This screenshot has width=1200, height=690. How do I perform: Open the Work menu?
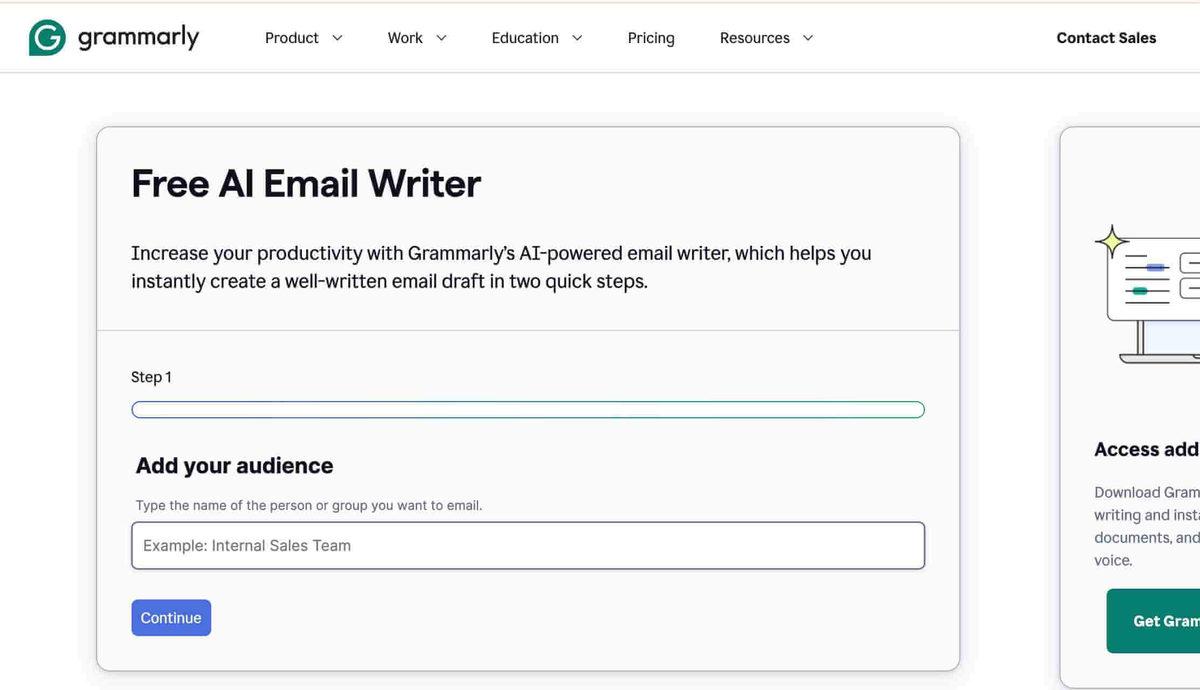pos(405,38)
